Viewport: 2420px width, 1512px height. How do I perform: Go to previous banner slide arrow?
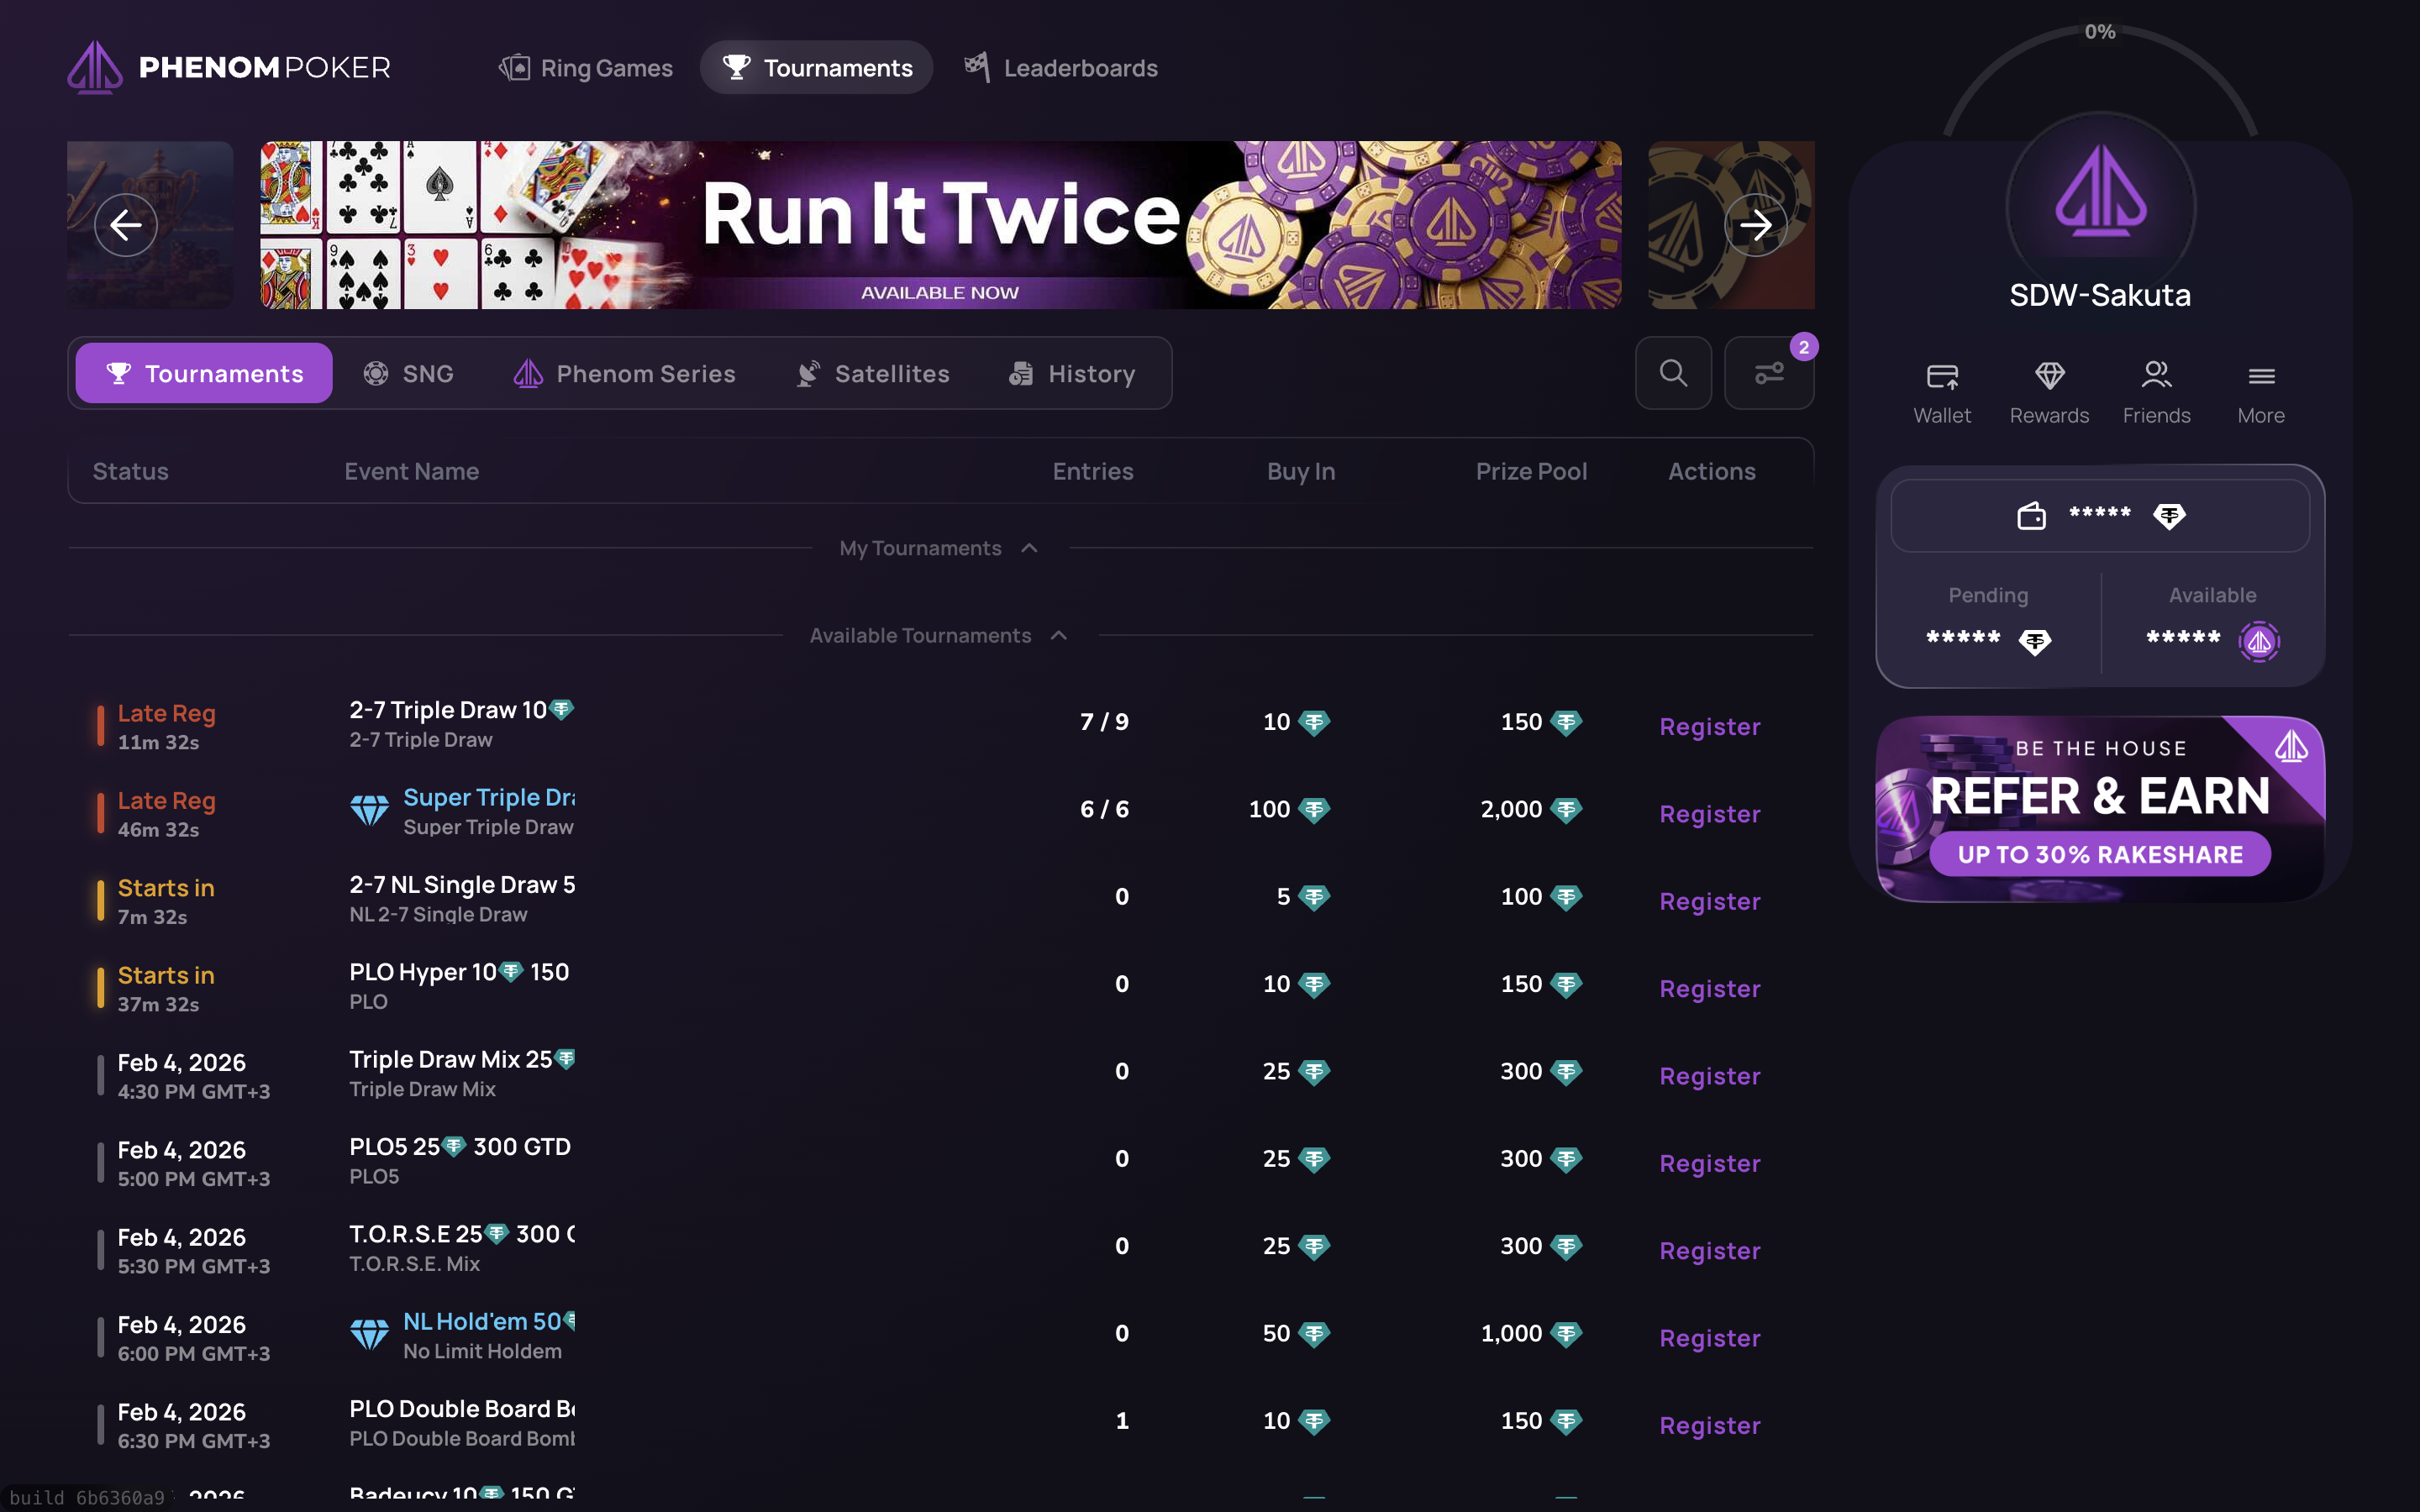click(x=126, y=225)
